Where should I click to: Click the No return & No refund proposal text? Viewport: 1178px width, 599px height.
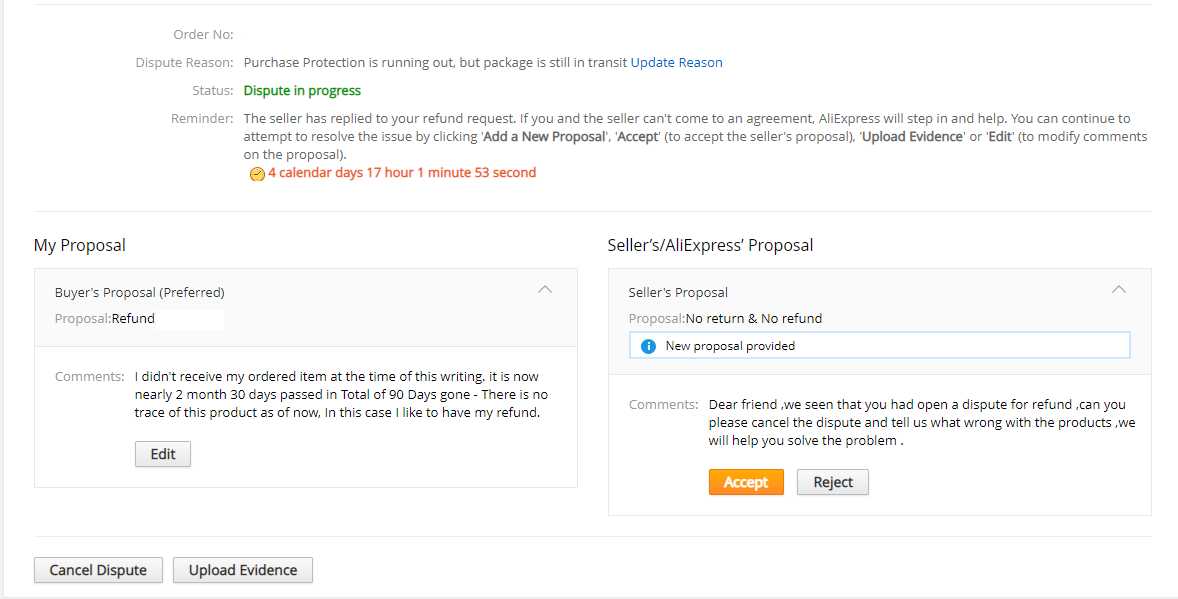754,319
